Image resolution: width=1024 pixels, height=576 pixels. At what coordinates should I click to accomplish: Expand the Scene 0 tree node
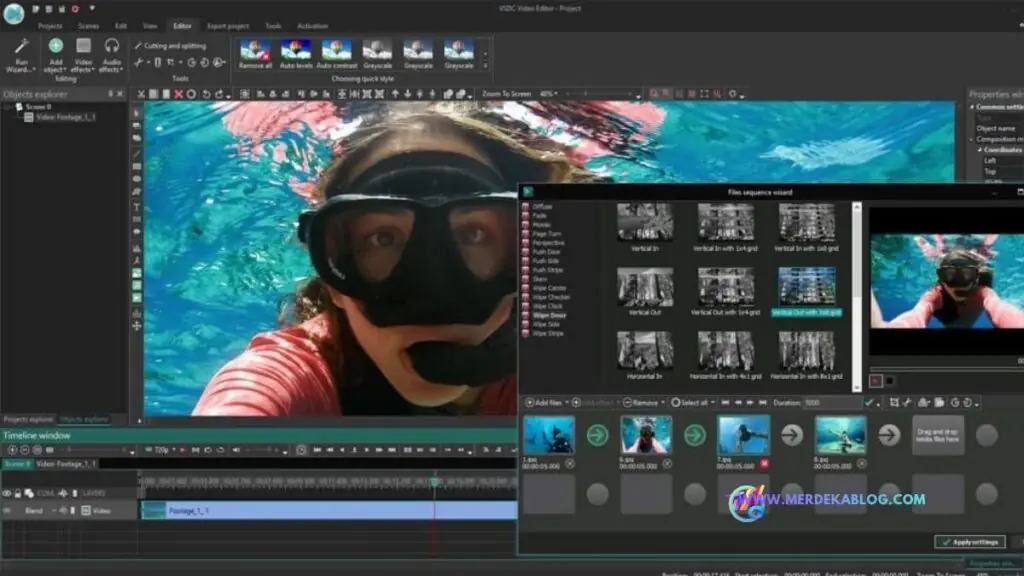(9, 106)
